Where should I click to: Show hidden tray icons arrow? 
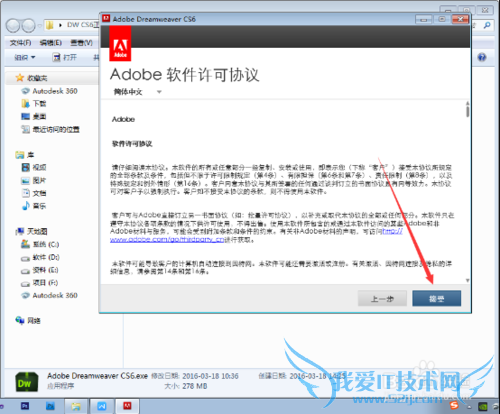469,407
